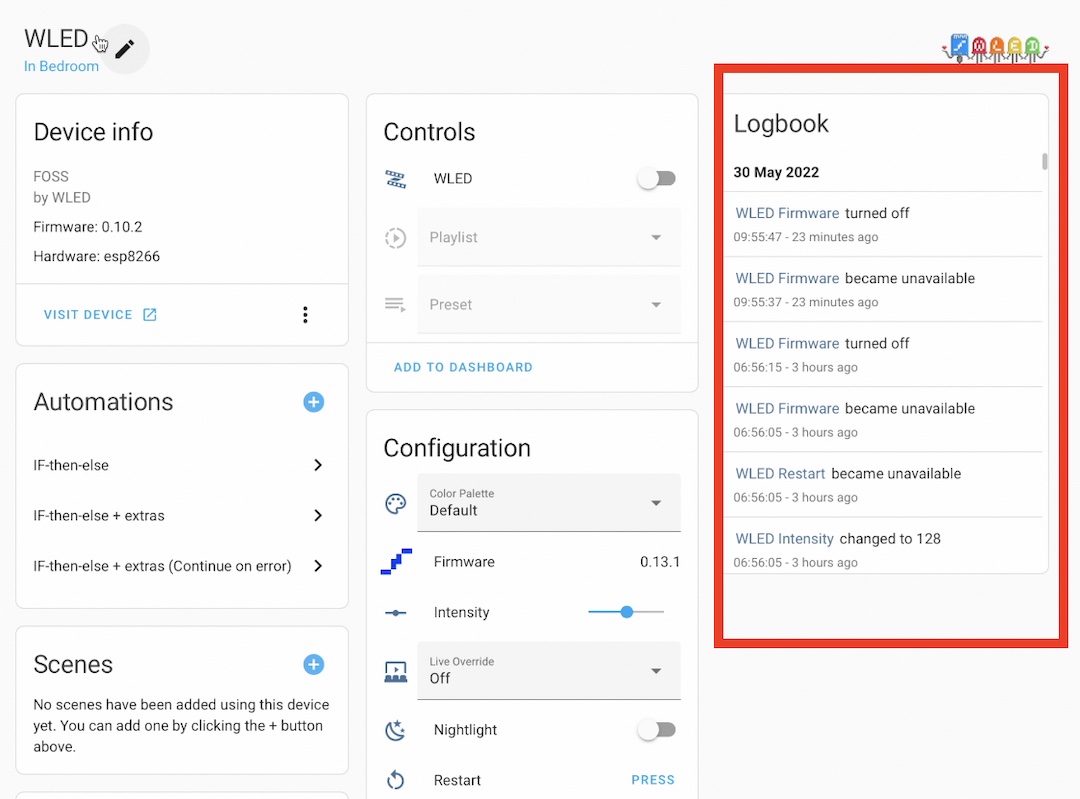This screenshot has height=799, width=1080.
Task: Open the IF-then-else + extras automation
Action: click(179, 516)
